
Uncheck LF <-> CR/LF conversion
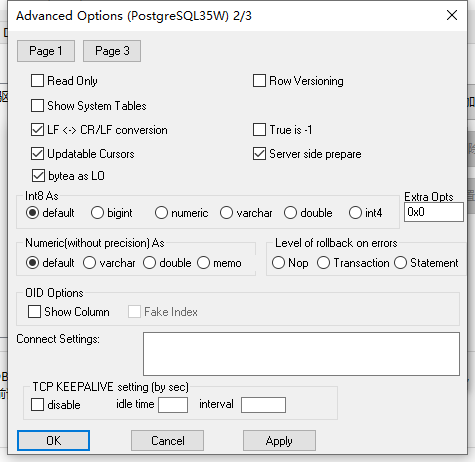(37, 130)
